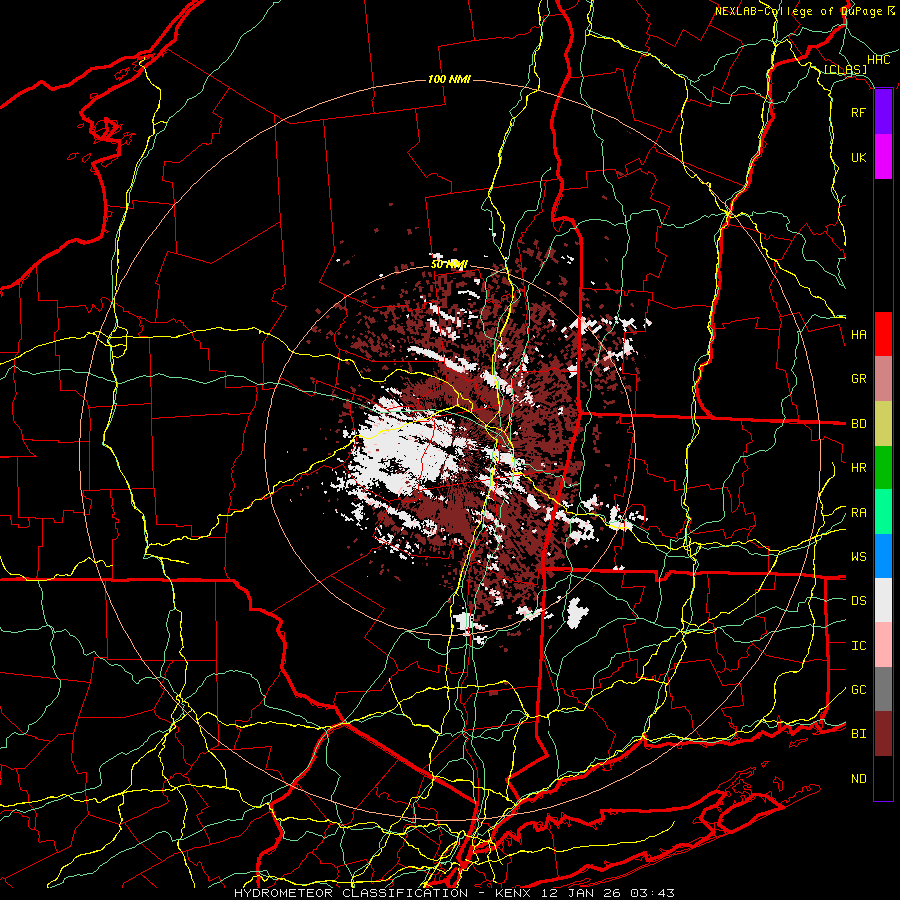Click the HR green legend swatch

coord(883,468)
